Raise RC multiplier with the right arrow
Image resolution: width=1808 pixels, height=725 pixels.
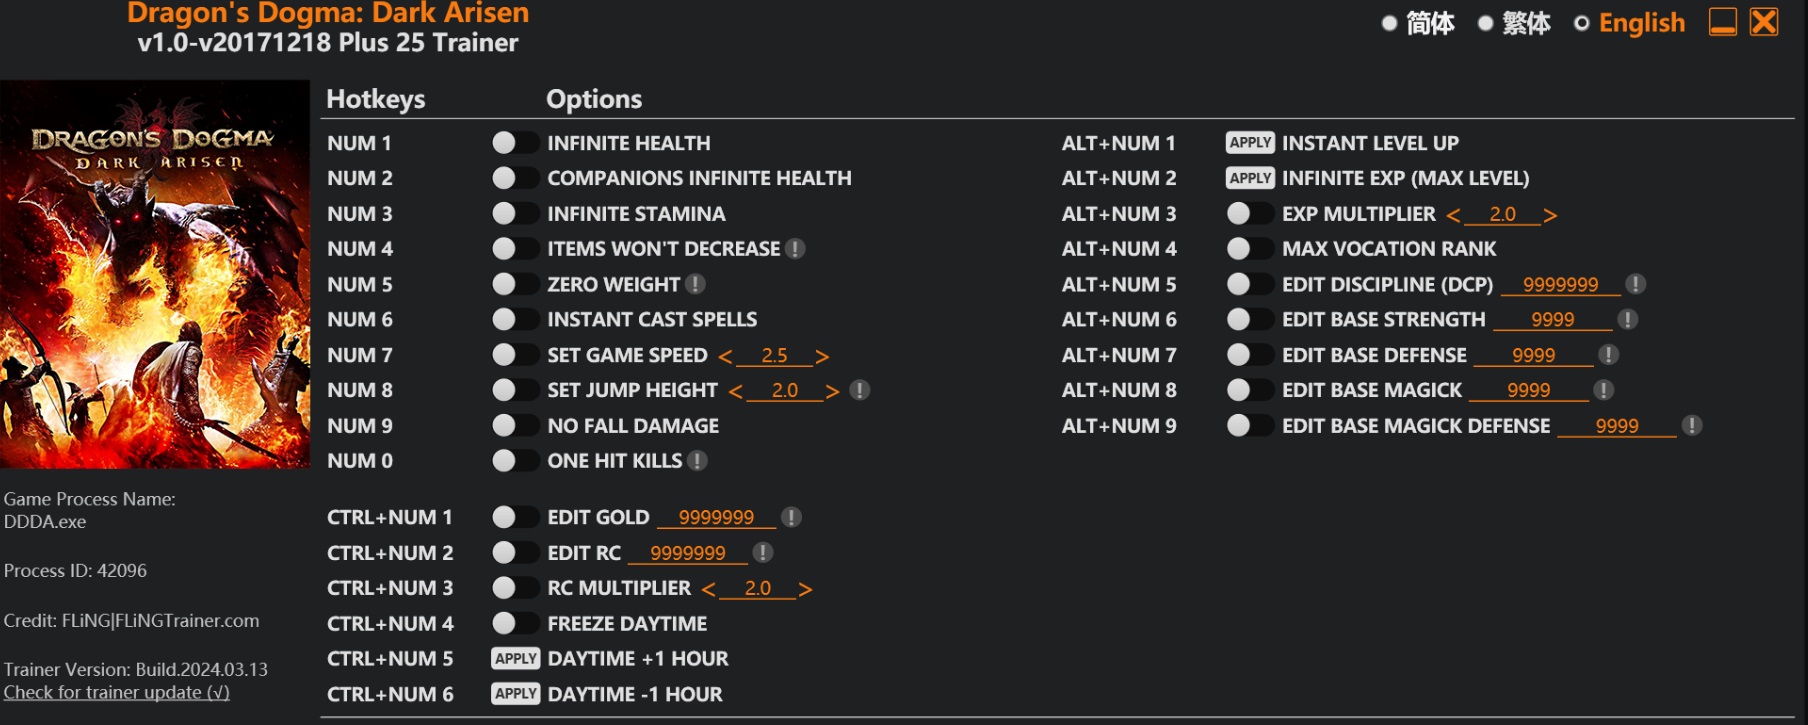click(x=805, y=589)
